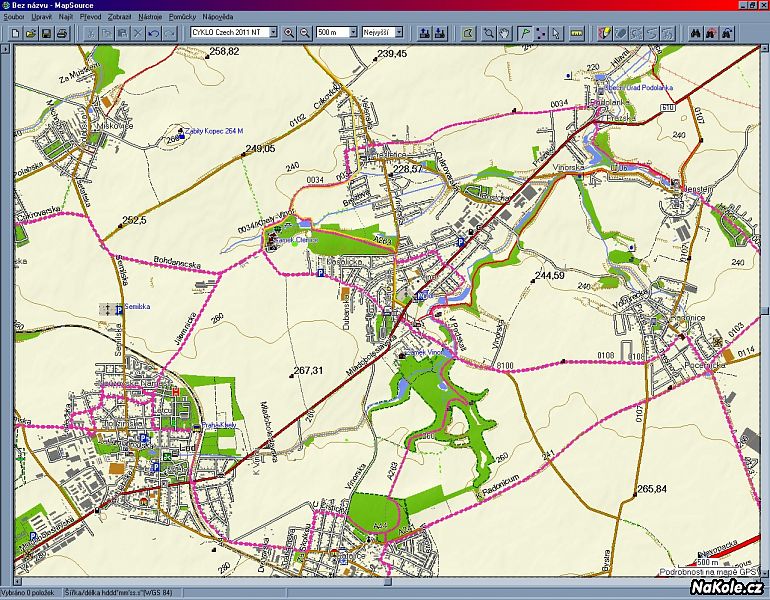Click the Find Nearest Places binoculars icon
The height and width of the screenshot is (600, 770).
coord(712,33)
